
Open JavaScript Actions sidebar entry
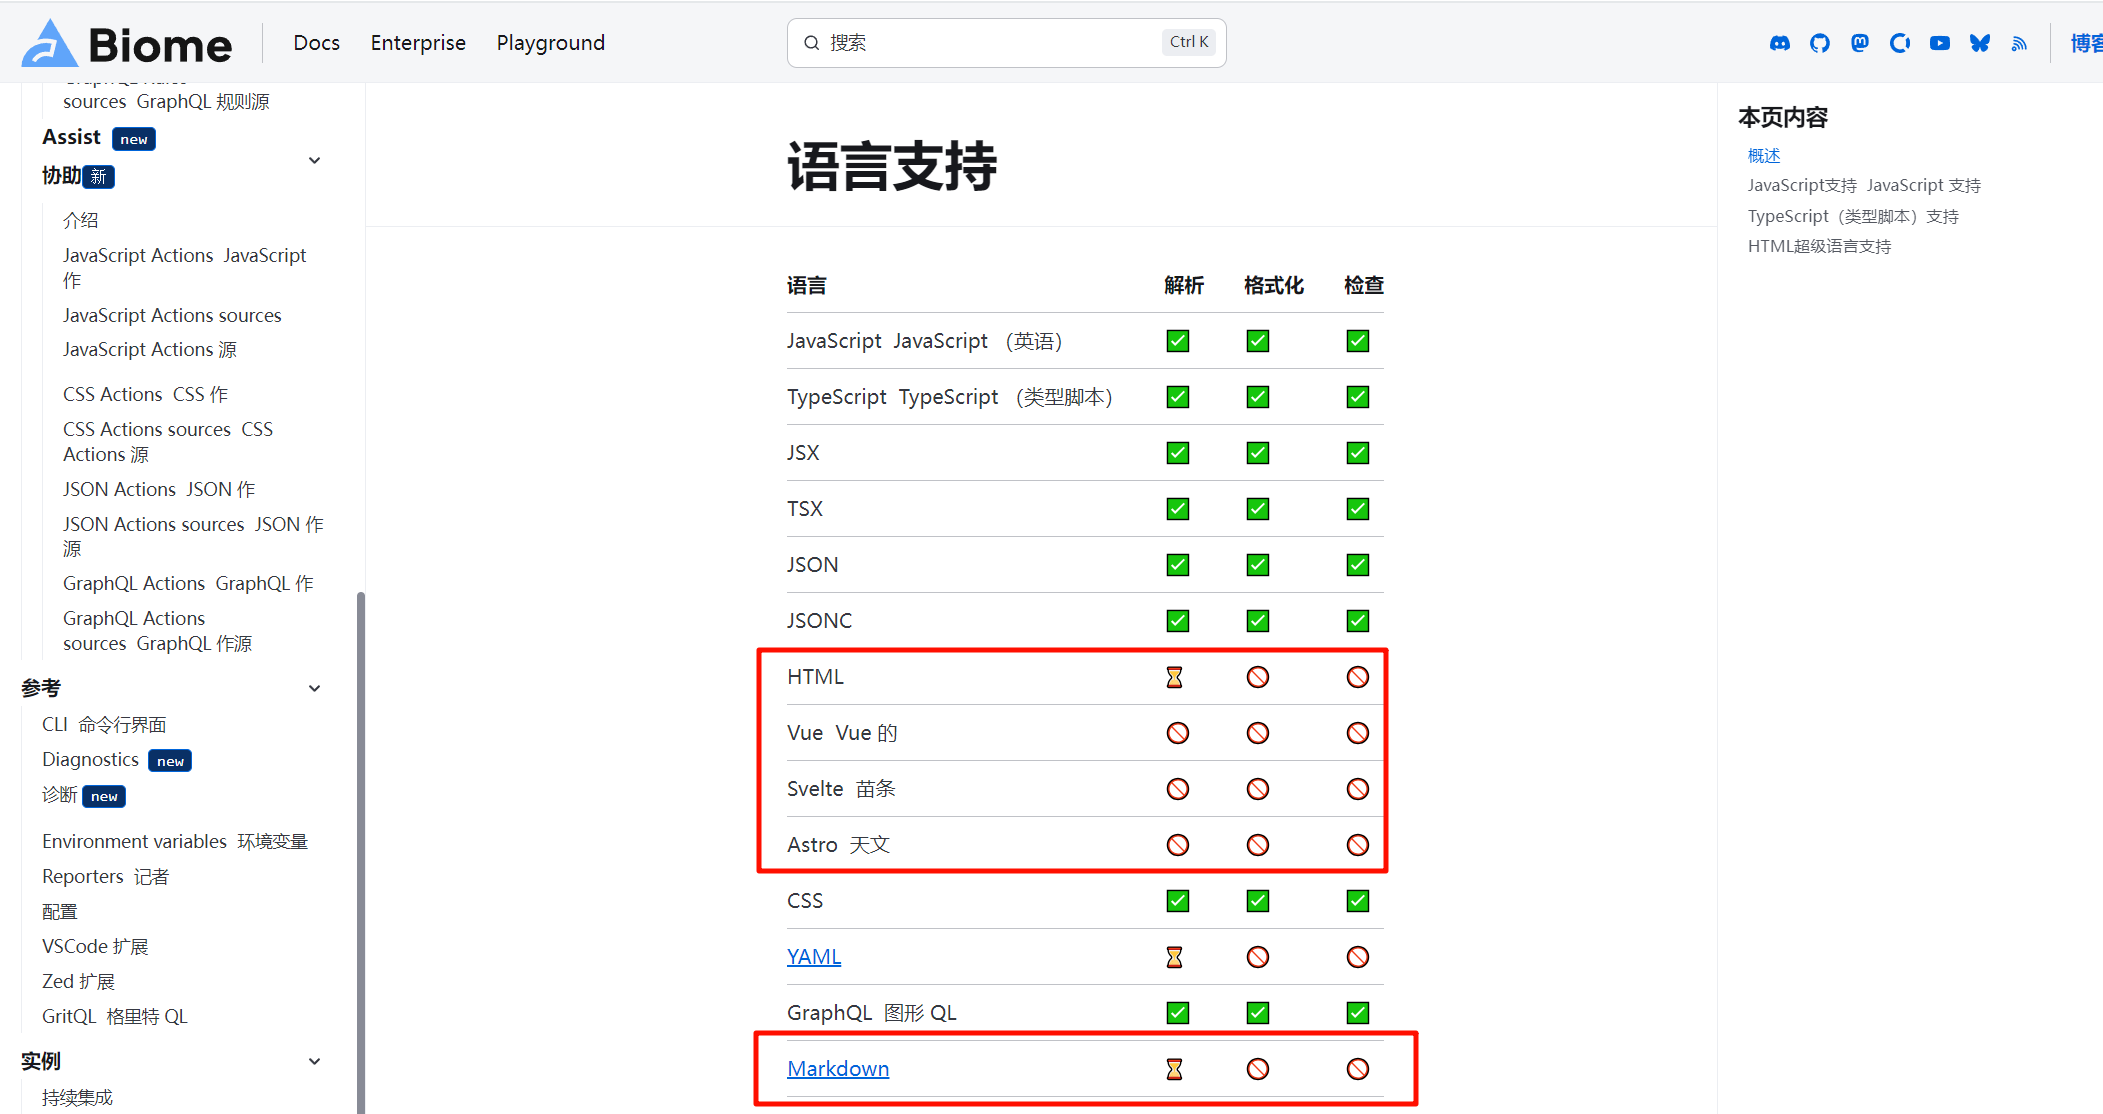coord(185,268)
